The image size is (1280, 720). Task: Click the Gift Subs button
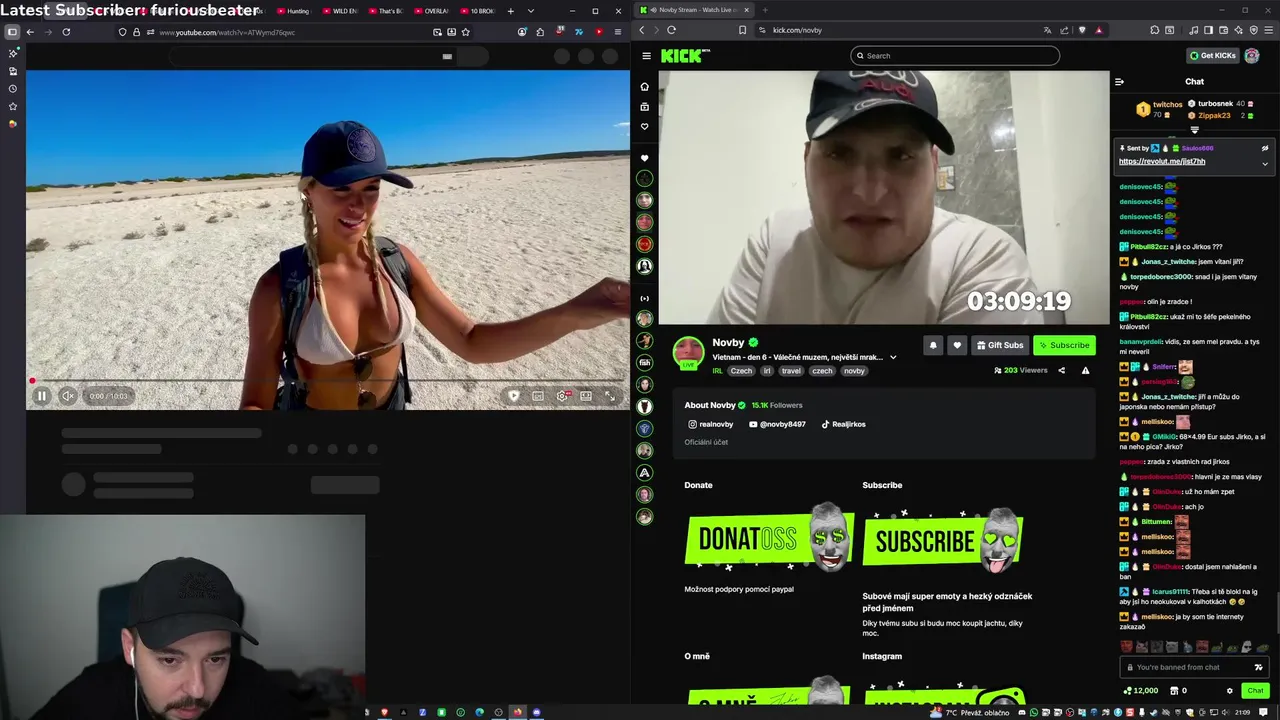click(x=1000, y=345)
